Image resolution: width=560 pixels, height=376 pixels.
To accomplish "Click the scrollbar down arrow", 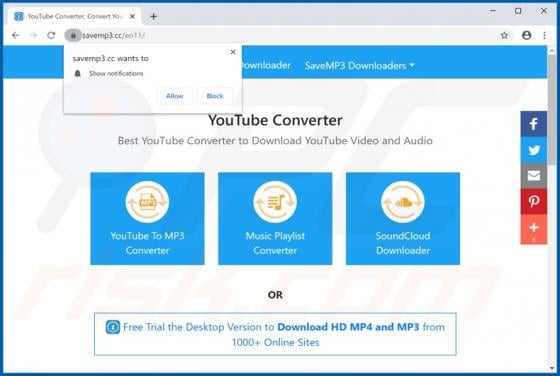I will [552, 368].
